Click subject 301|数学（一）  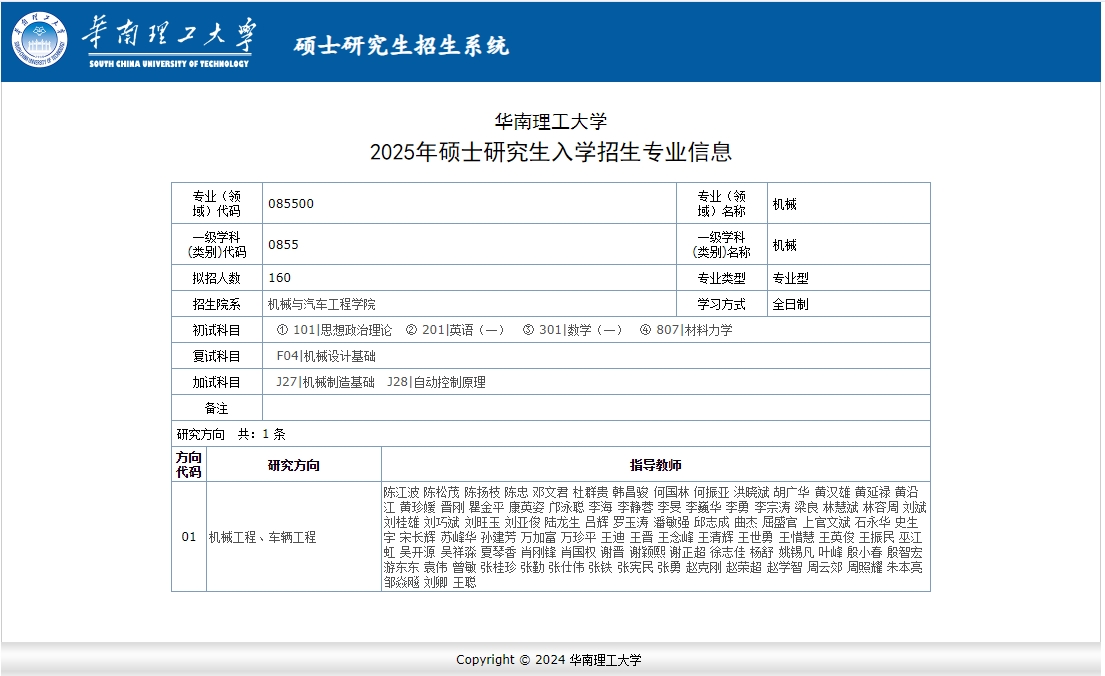pos(581,330)
